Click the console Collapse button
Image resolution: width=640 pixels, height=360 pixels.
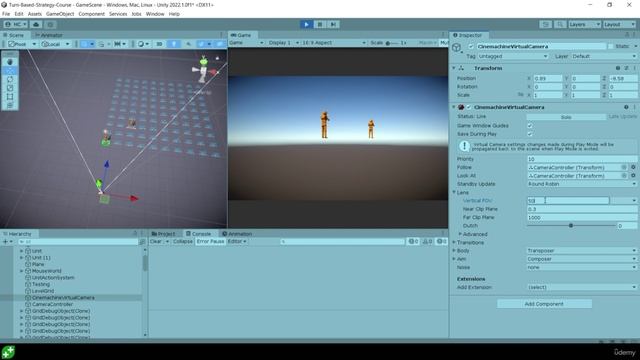[x=182, y=242]
